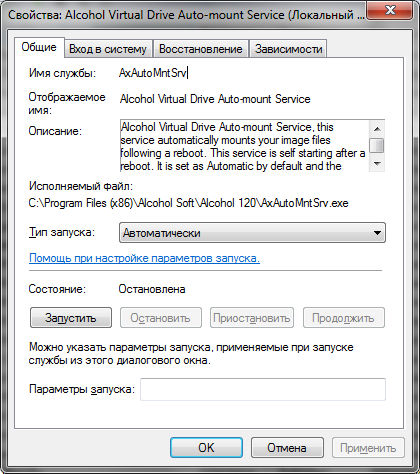
Task: Confirm with the OK button
Action: coord(206,448)
